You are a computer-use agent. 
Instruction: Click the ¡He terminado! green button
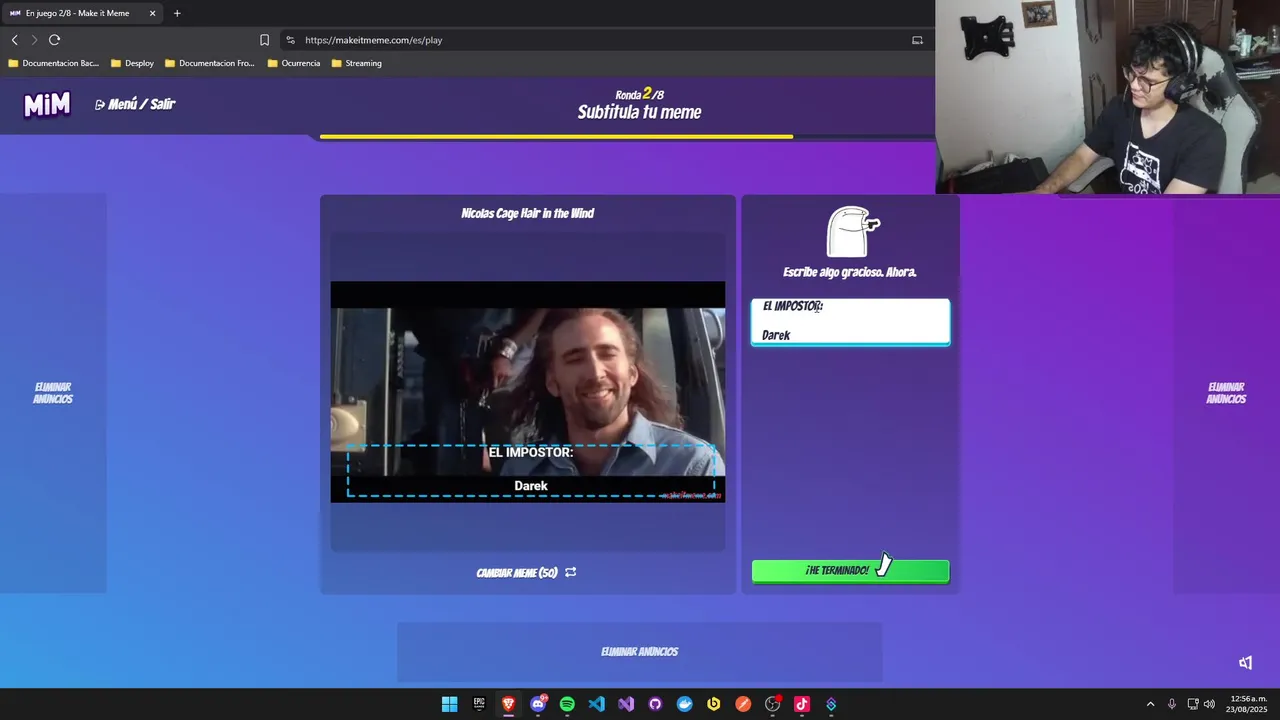coord(850,570)
